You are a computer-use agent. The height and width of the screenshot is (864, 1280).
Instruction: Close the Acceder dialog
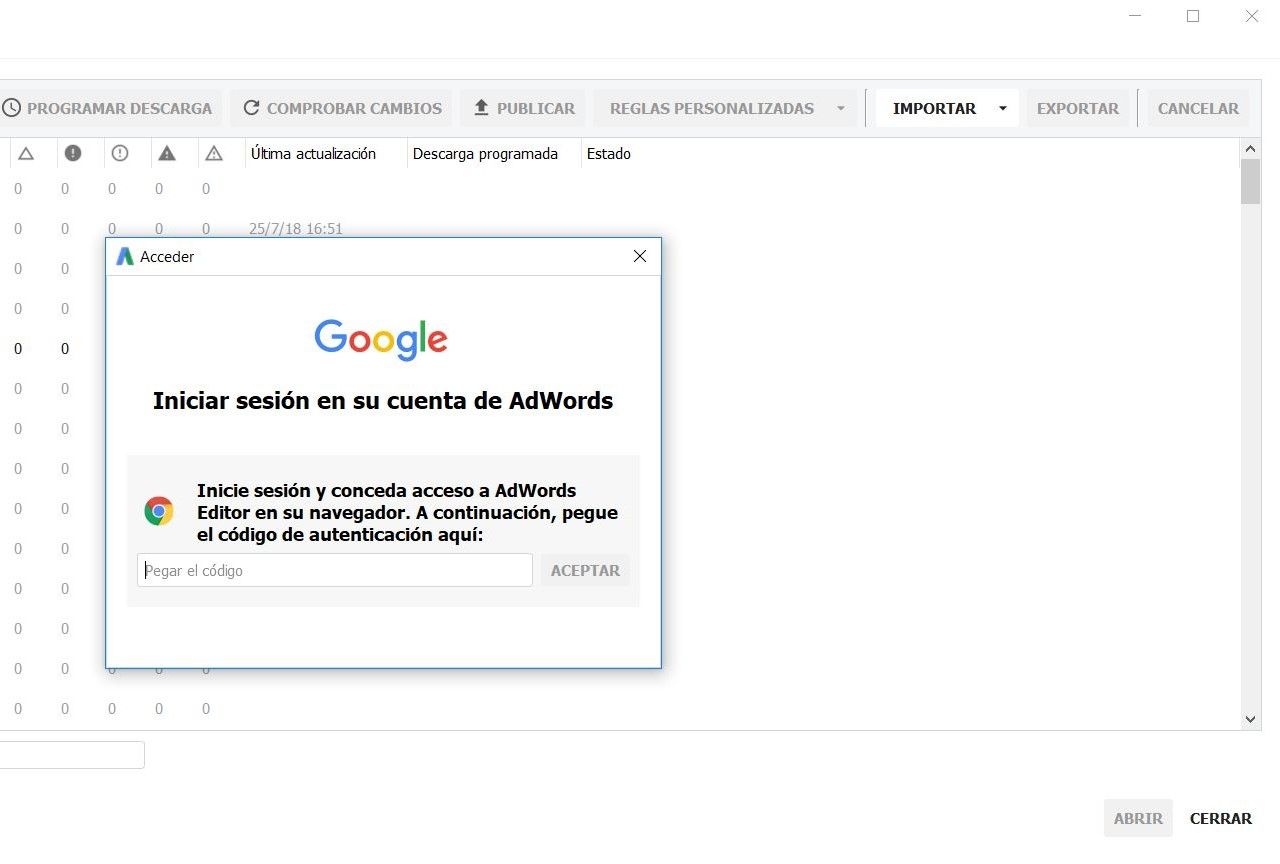coord(640,256)
